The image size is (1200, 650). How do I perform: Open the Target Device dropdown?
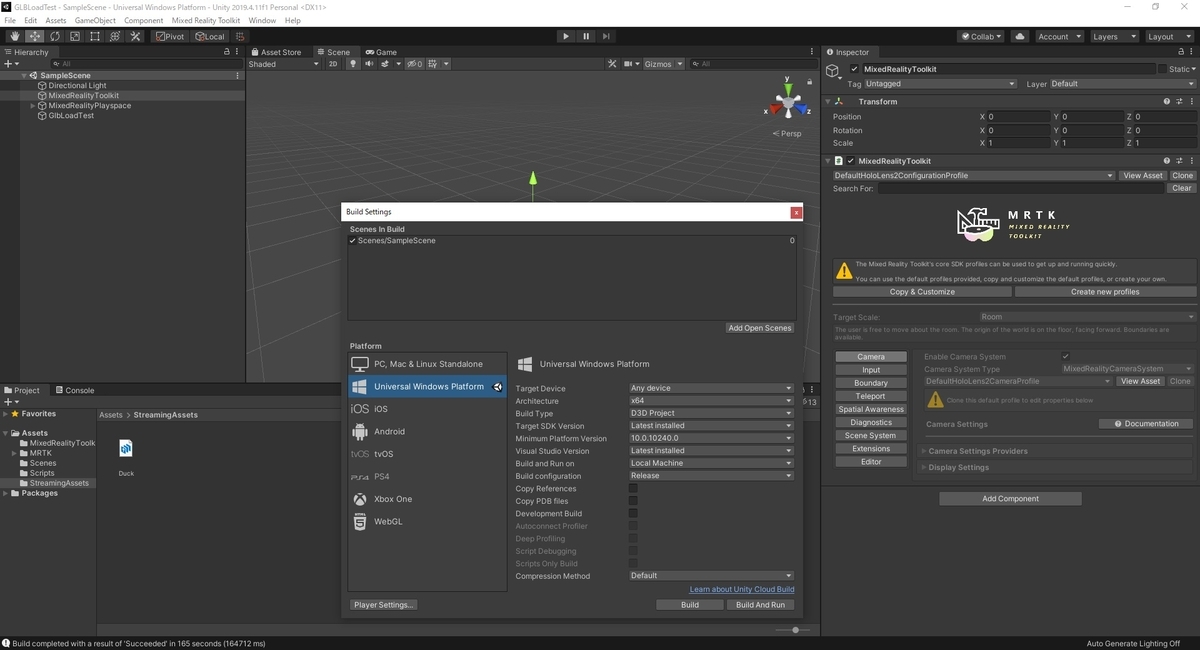coord(711,388)
